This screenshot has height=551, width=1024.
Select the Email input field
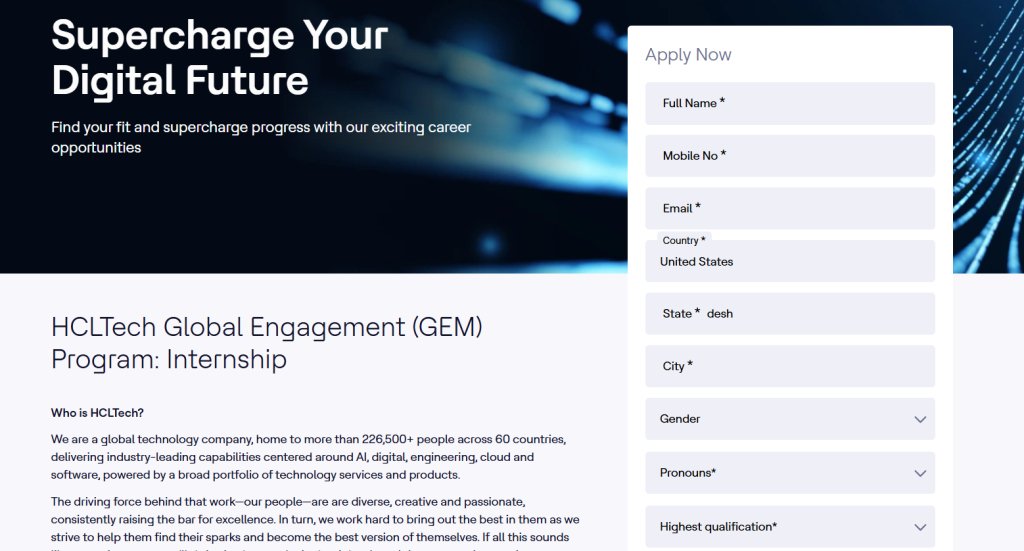coord(789,209)
